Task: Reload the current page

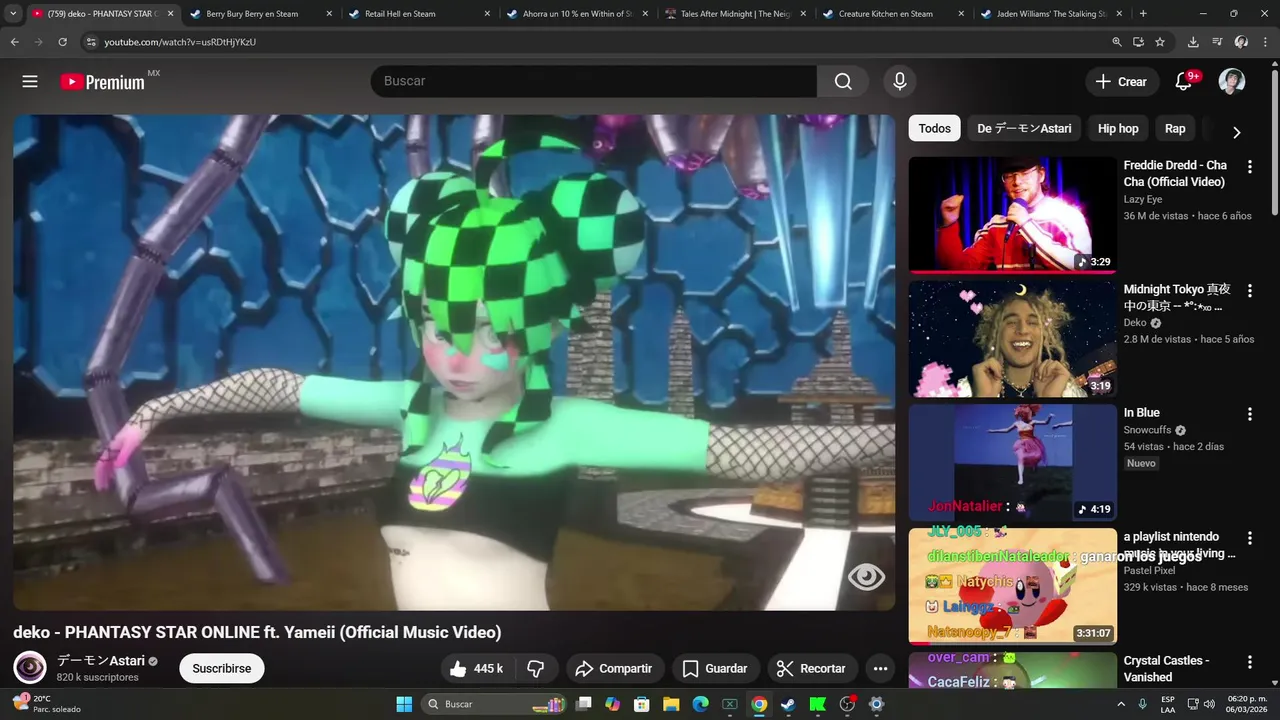Action: pyautogui.click(x=62, y=42)
